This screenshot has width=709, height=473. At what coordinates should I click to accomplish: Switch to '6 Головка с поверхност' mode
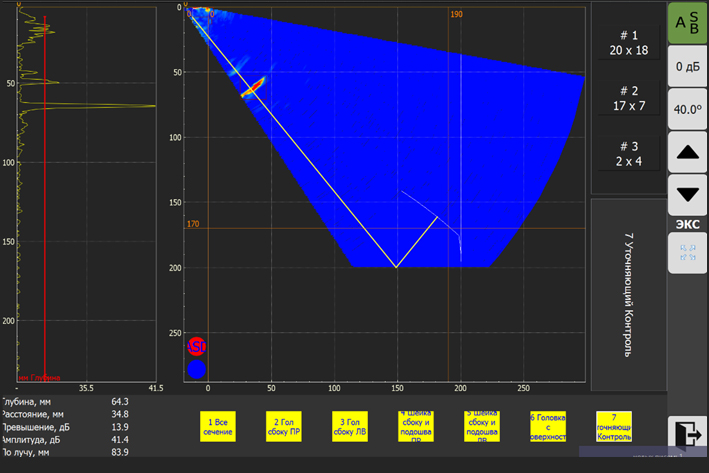point(548,426)
